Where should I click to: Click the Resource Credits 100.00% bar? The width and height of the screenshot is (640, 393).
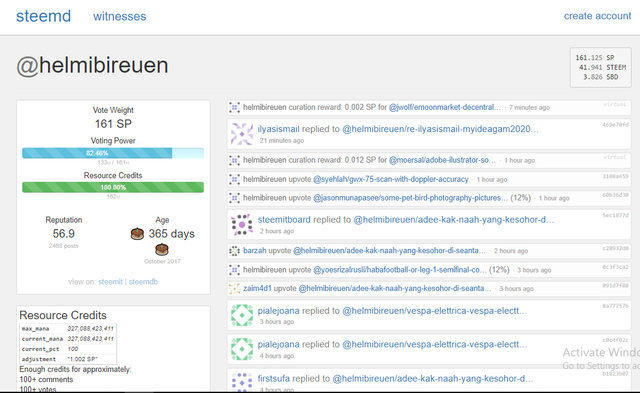tap(113, 187)
